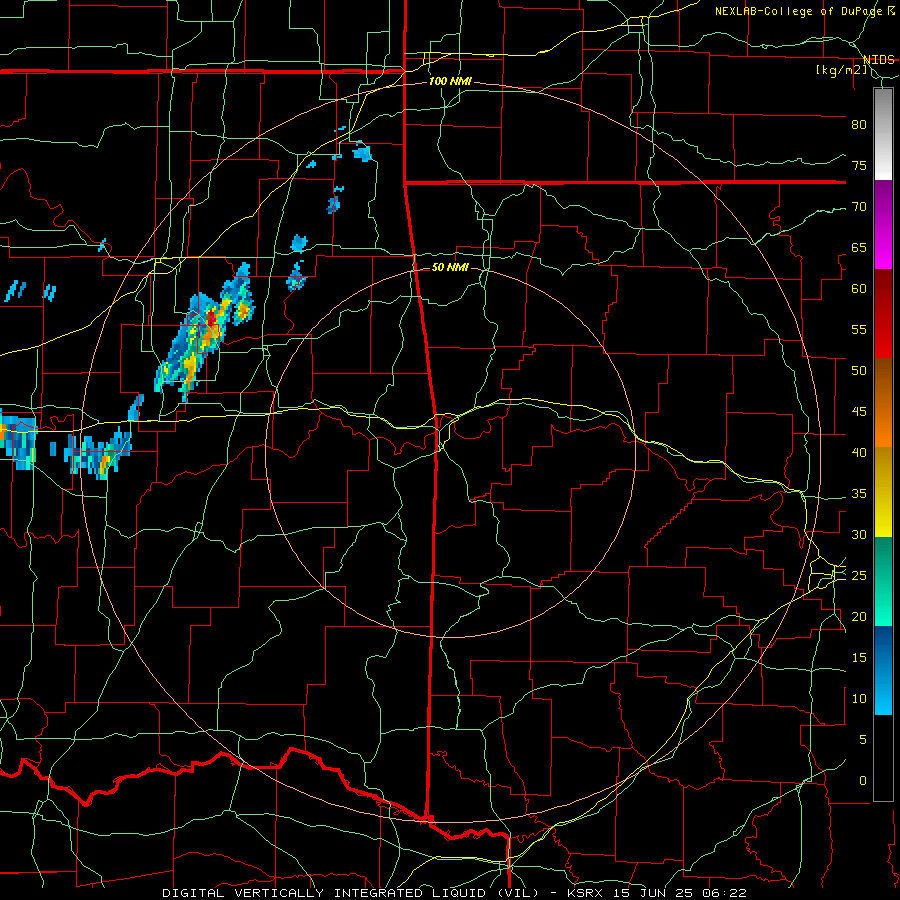Click the 35 value on the VIL scale
The height and width of the screenshot is (900, 900).
(x=859, y=494)
